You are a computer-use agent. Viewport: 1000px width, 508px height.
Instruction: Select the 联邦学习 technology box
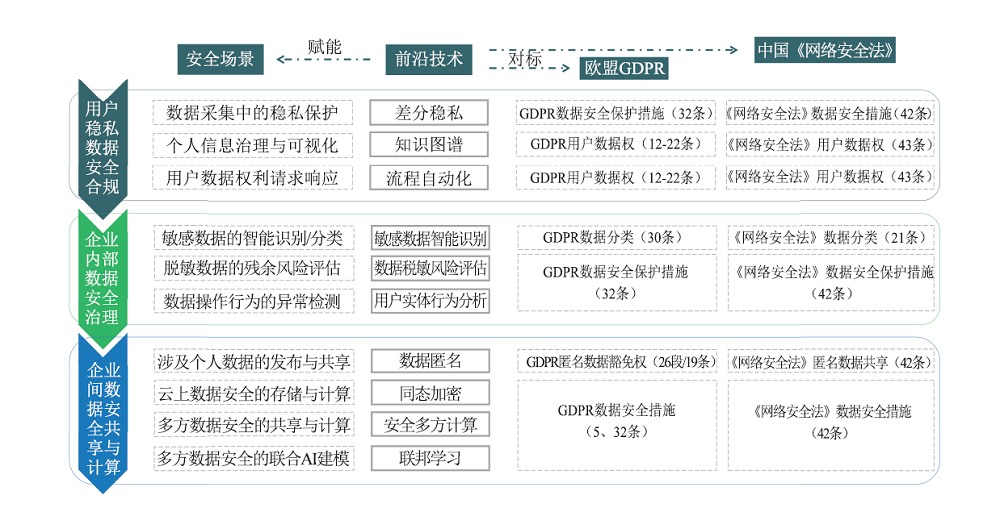(x=430, y=458)
